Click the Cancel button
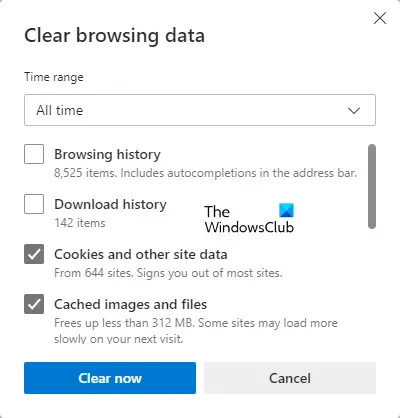Viewport: 400px width, 418px height. (x=290, y=378)
